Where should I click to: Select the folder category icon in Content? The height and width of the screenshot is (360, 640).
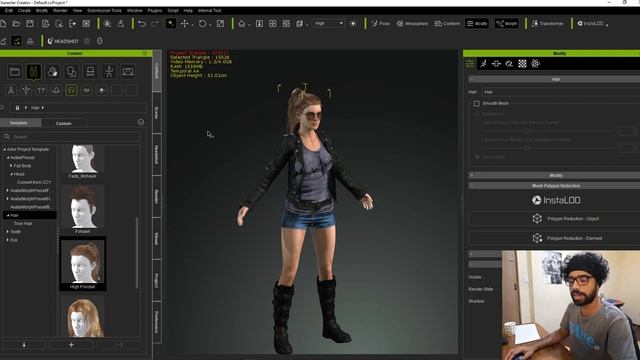tap(15, 72)
